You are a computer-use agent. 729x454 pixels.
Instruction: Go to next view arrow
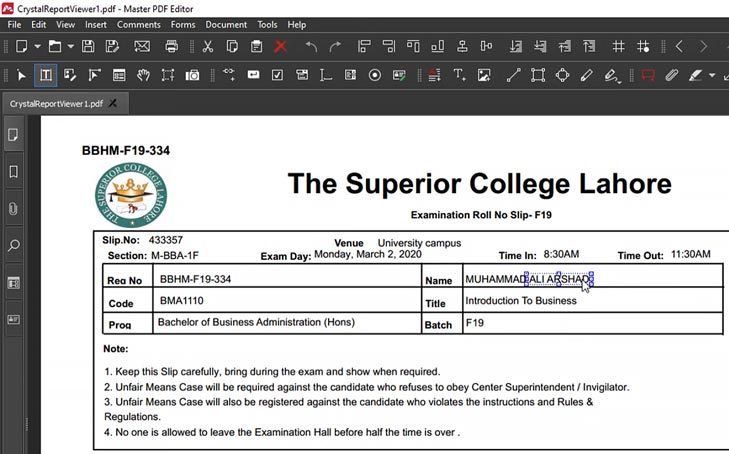pyautogui.click(x=703, y=46)
